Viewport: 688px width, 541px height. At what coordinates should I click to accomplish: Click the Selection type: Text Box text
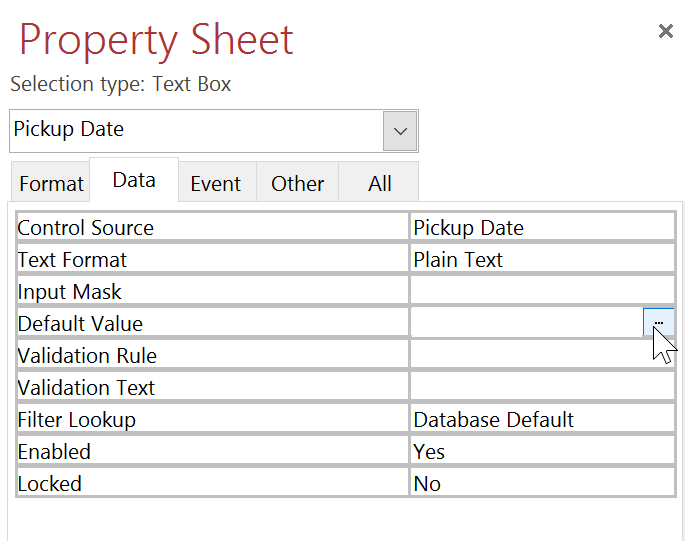click(121, 83)
